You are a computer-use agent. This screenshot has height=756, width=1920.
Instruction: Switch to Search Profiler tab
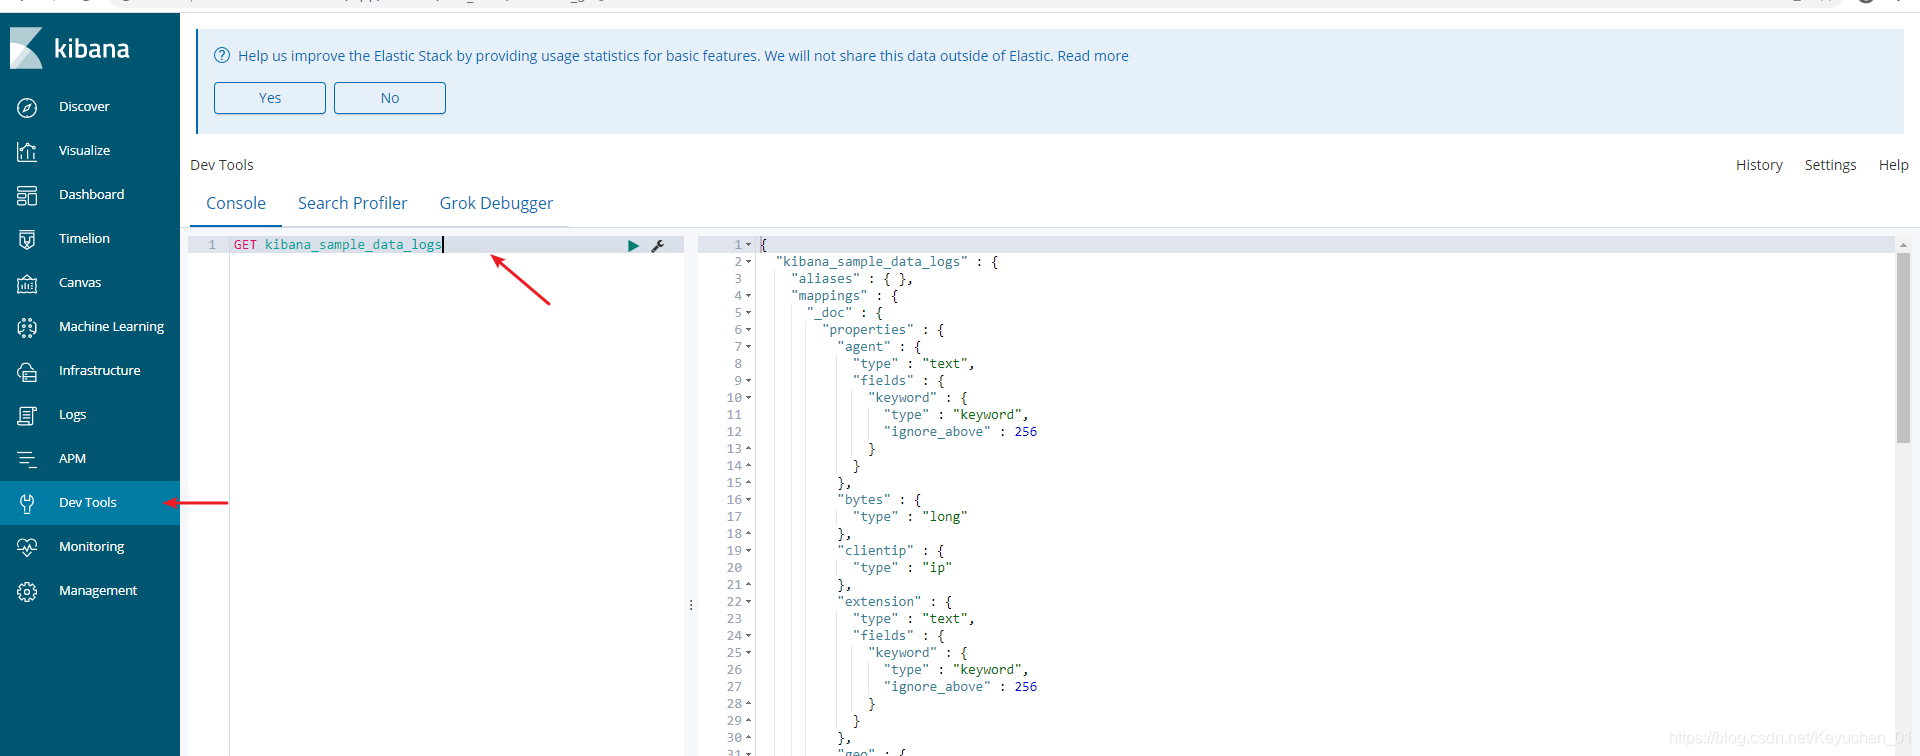[x=352, y=203]
